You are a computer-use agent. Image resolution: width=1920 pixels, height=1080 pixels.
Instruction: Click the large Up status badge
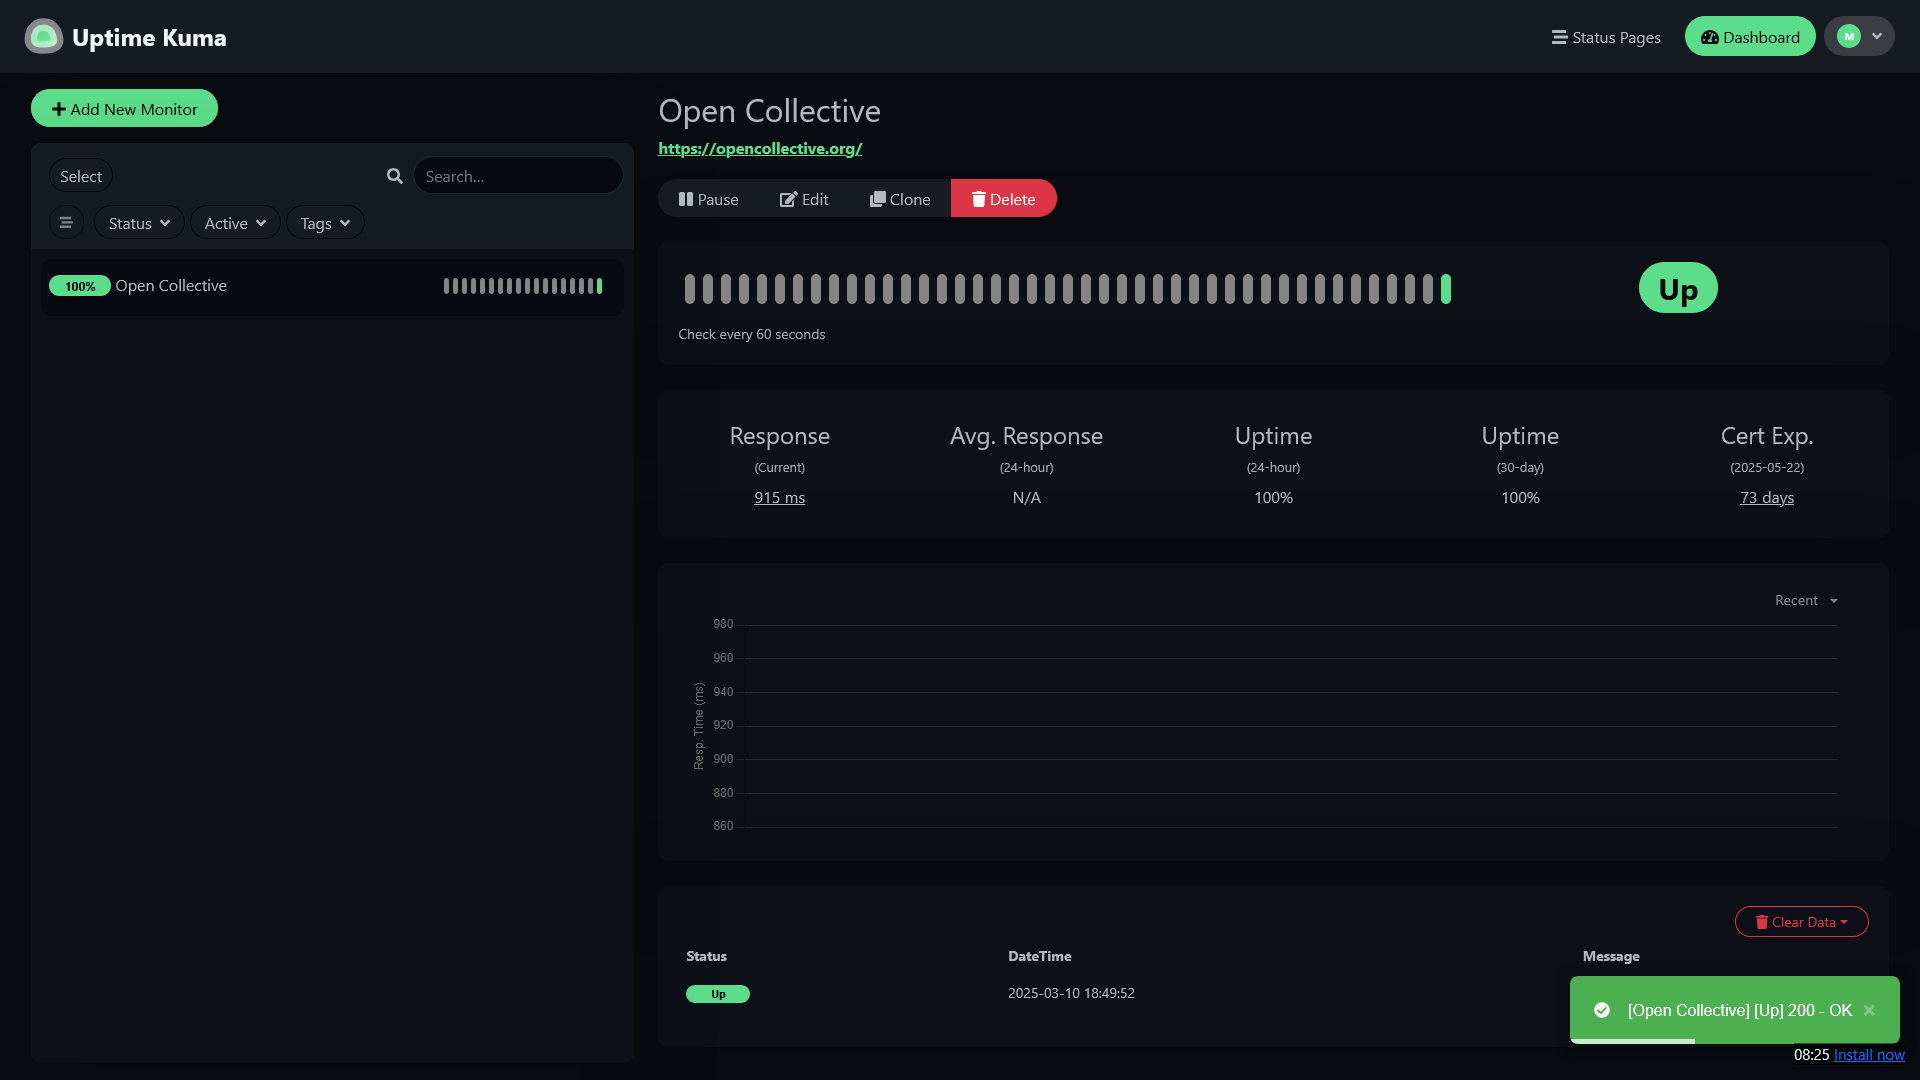click(x=1678, y=288)
